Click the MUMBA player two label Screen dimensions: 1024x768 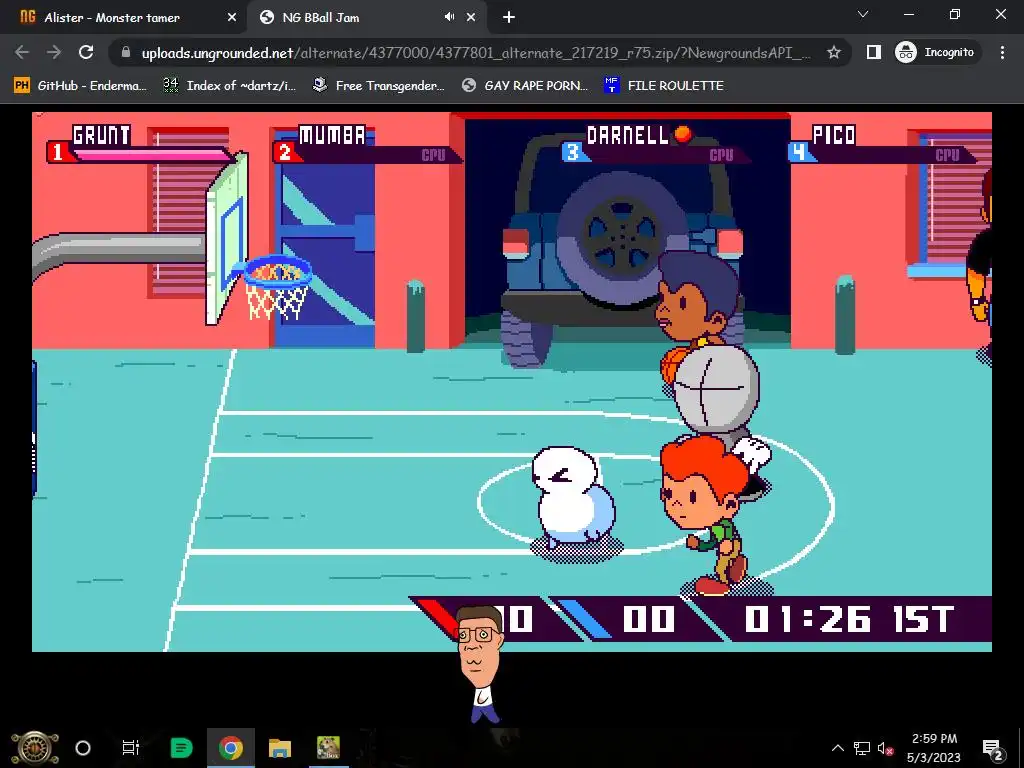[x=332, y=135]
